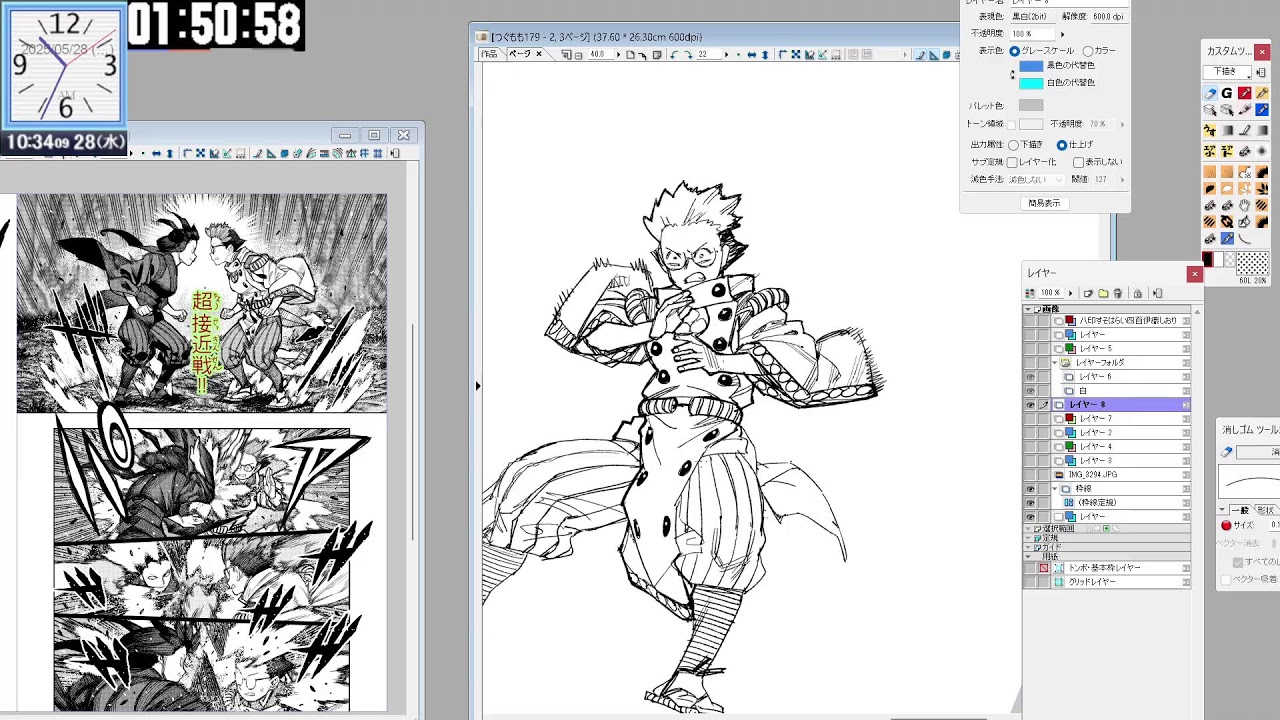Select the curved line tool icon
Image resolution: width=1280 pixels, height=720 pixels.
click(x=1245, y=238)
